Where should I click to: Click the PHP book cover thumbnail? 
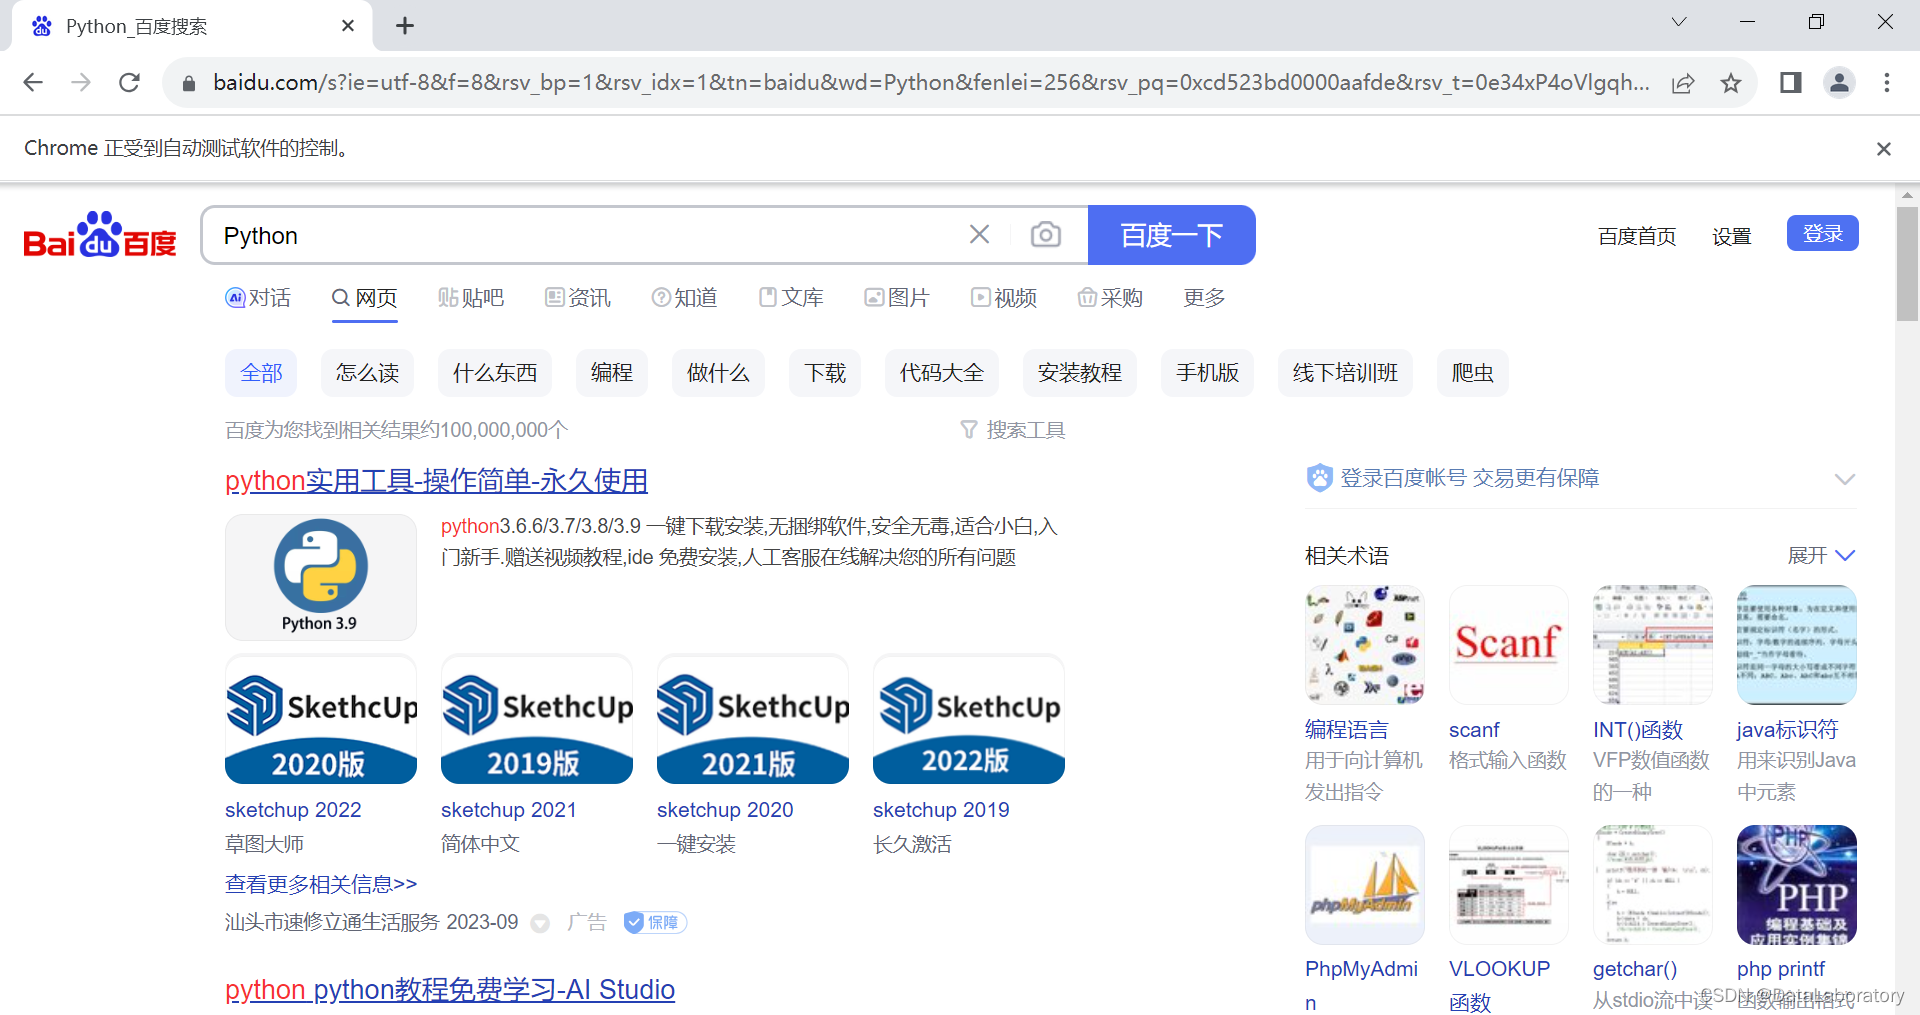click(x=1797, y=885)
